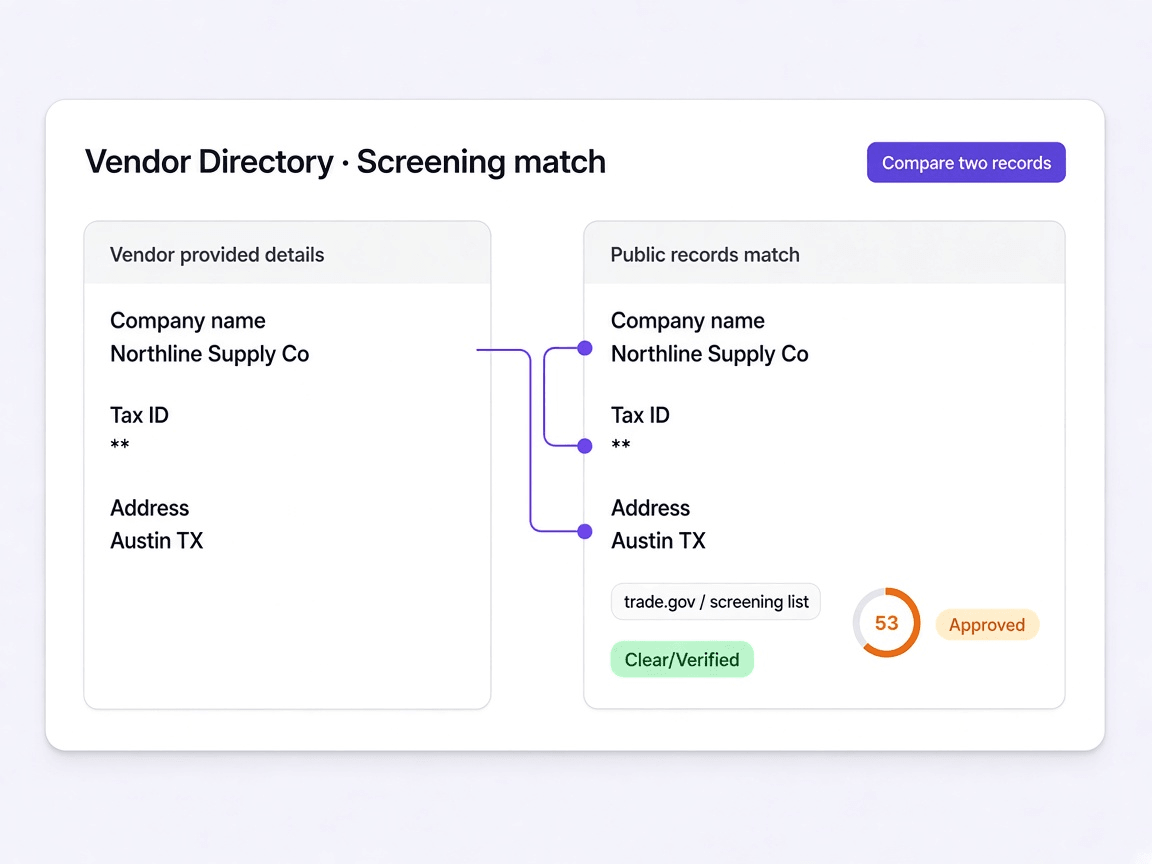Click the Approved status pill
This screenshot has width=1152, height=864.
tap(987, 624)
